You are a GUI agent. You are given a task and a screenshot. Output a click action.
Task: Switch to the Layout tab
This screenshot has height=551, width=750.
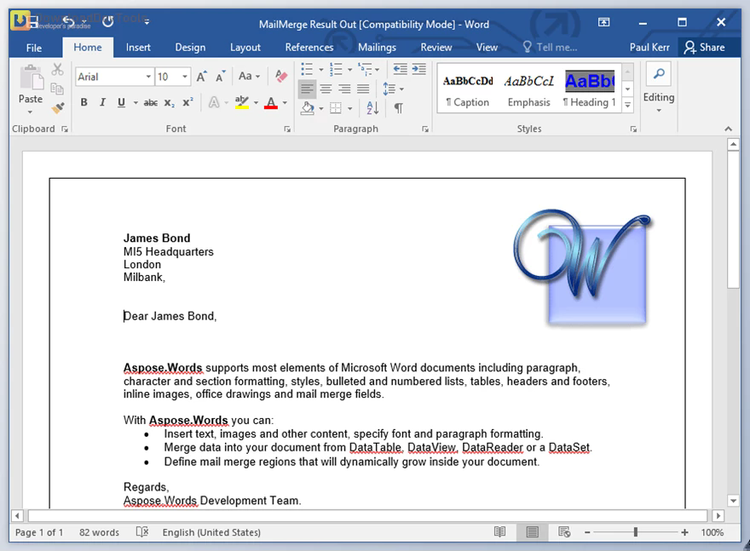tap(245, 47)
